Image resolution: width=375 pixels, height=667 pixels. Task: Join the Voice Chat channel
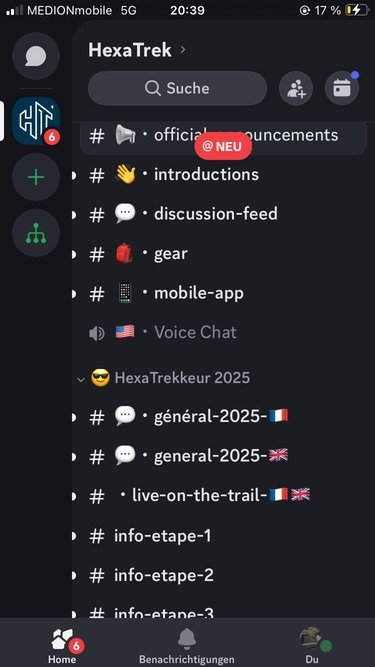(223, 332)
